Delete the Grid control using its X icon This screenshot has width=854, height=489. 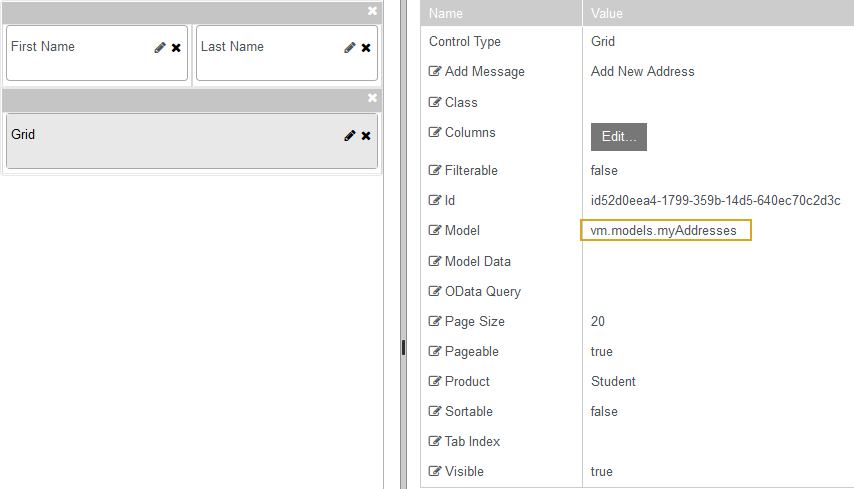[366, 136]
